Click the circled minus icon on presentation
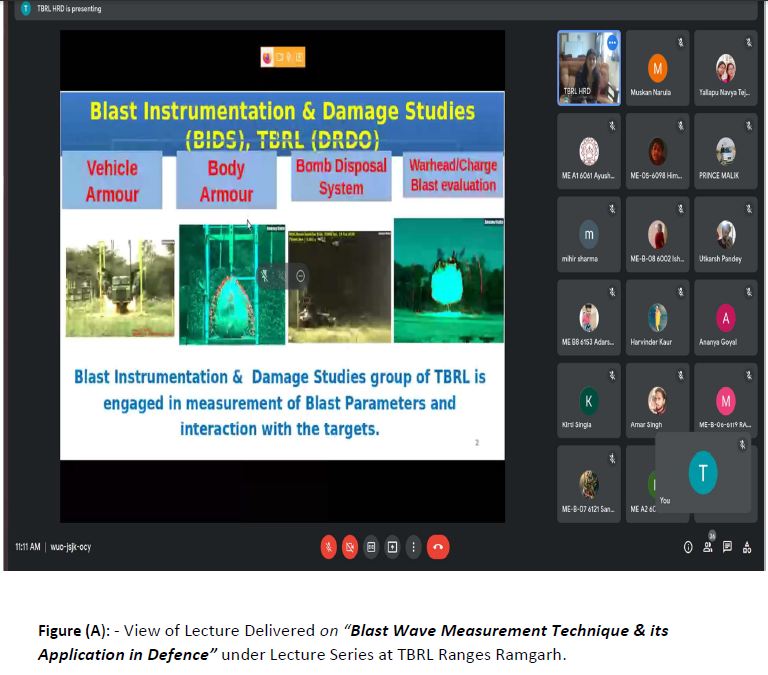 point(301,276)
